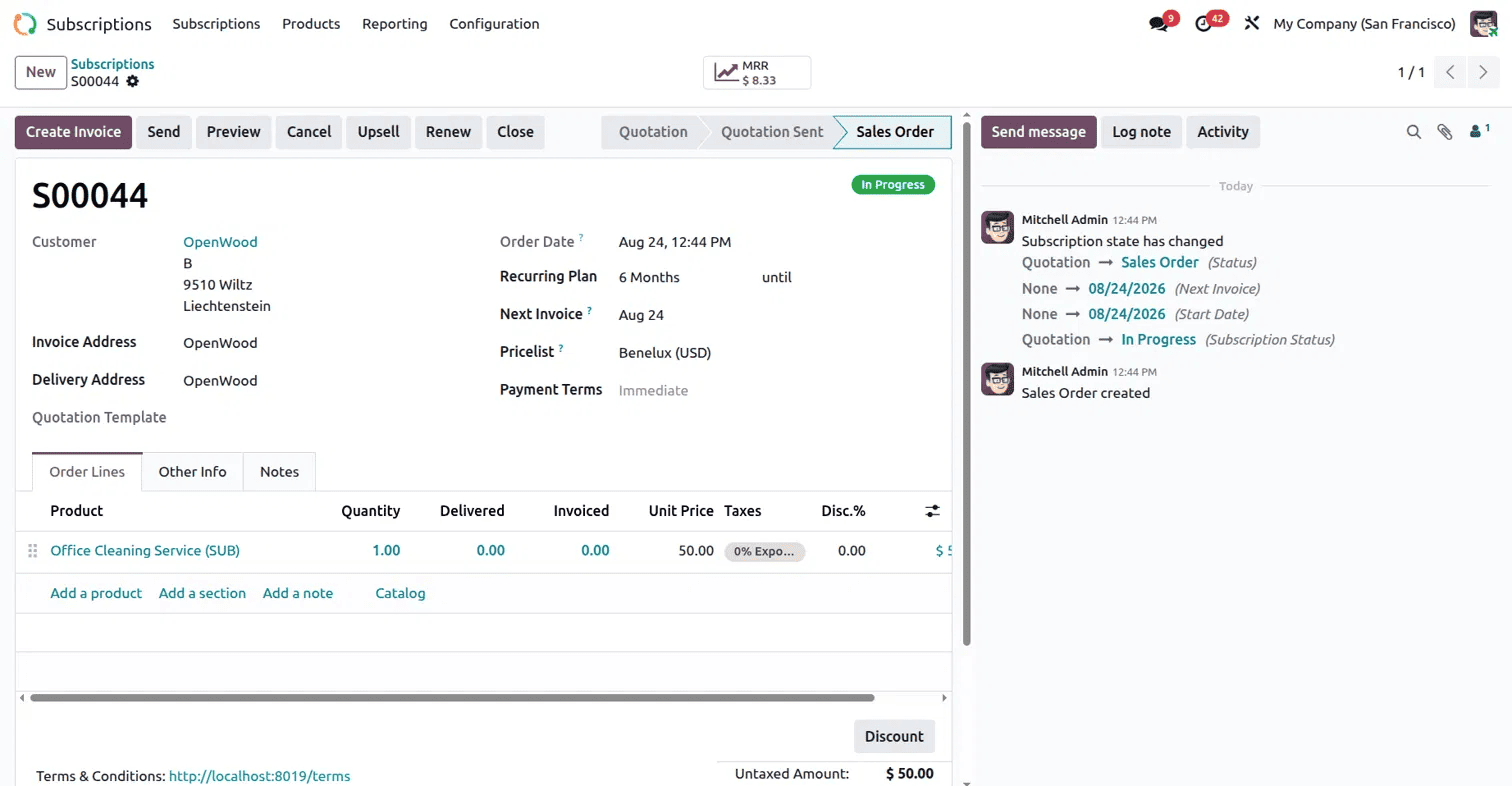Switch to the Notes tab
This screenshot has width=1512, height=786.
click(x=279, y=472)
